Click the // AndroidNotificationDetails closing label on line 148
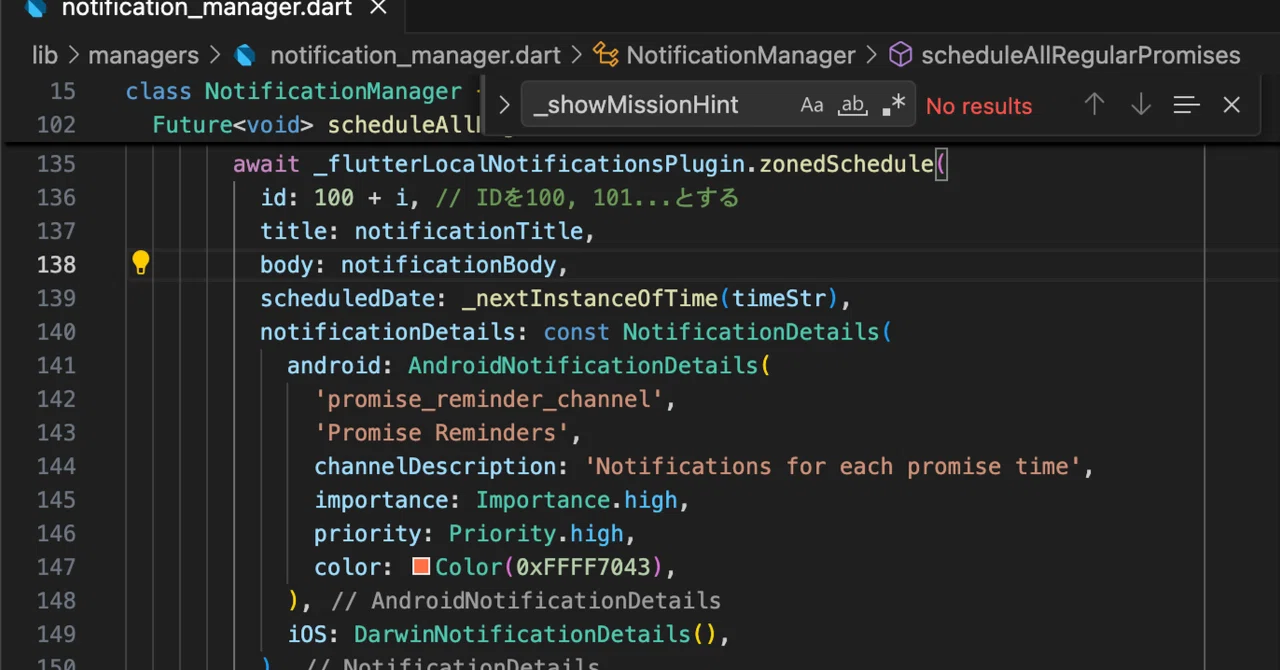This screenshot has height=670, width=1280. point(526,600)
